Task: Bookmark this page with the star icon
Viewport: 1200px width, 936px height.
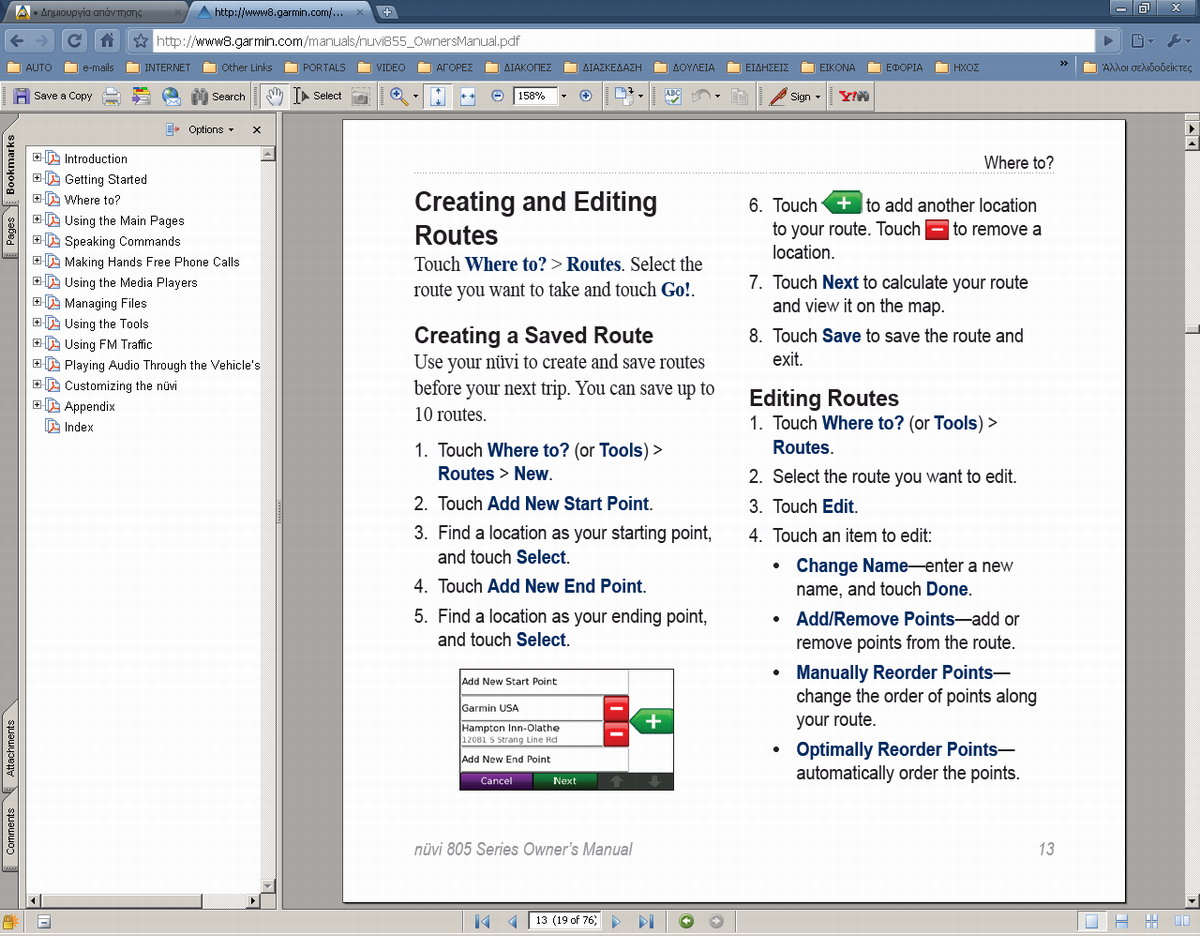Action: coord(140,41)
